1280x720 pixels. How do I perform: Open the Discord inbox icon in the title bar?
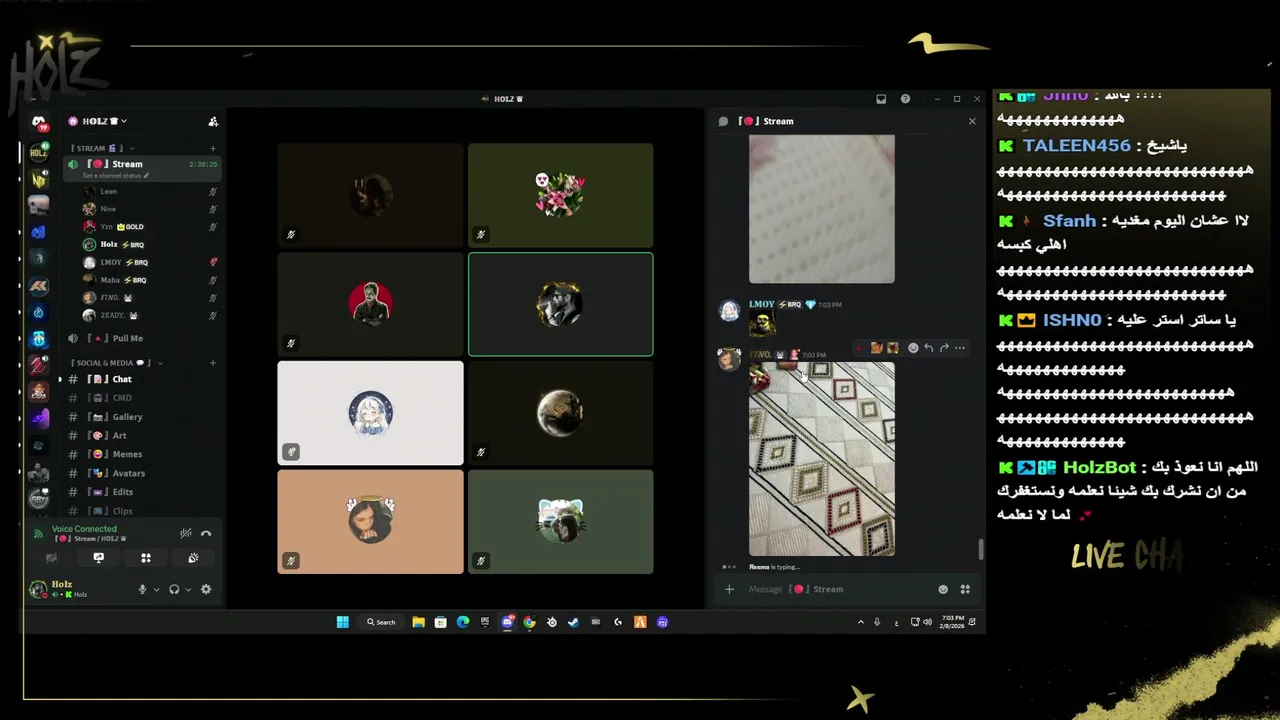click(x=881, y=99)
